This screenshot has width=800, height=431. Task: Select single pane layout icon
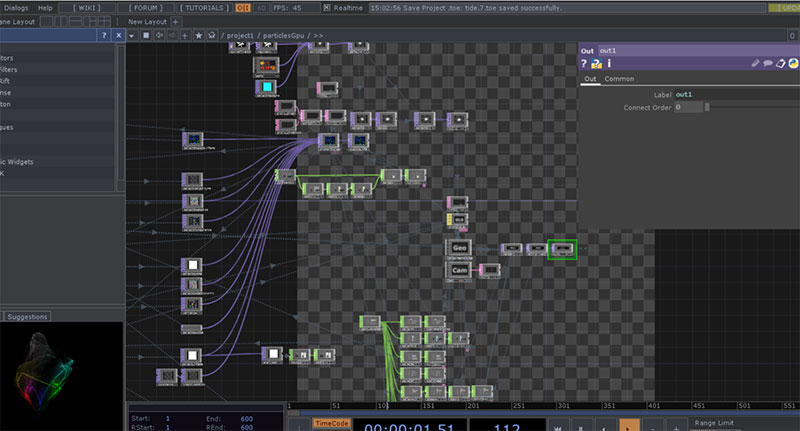46,21
